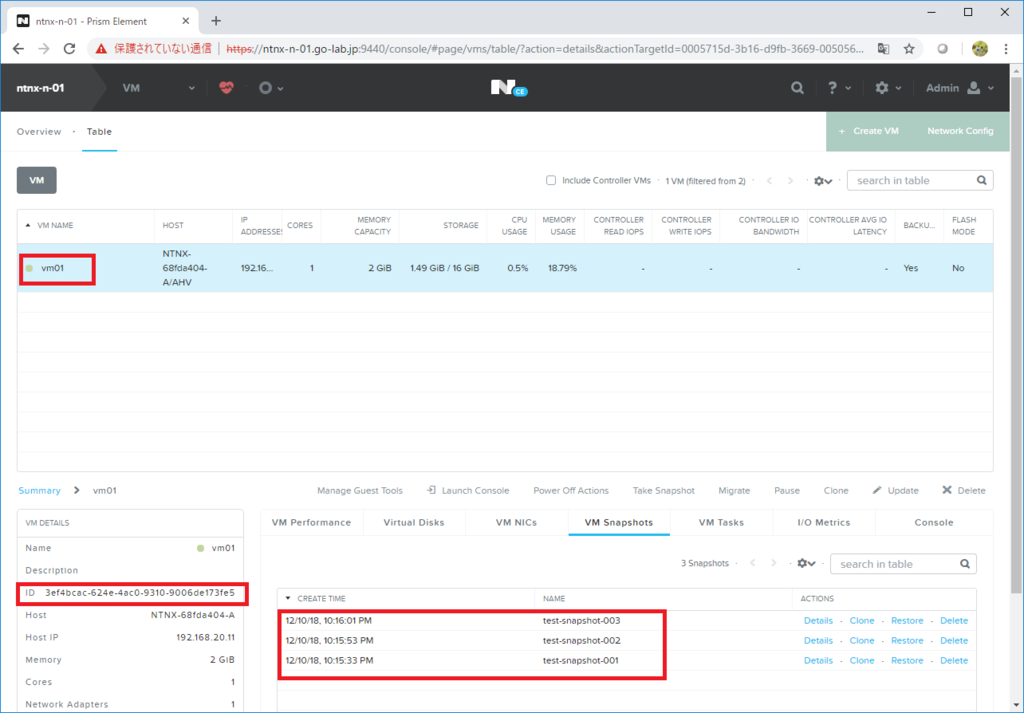1024x713 pixels.
Task: Click the ntnx-n-01 cluster name
Action: pyautogui.click(x=40, y=88)
